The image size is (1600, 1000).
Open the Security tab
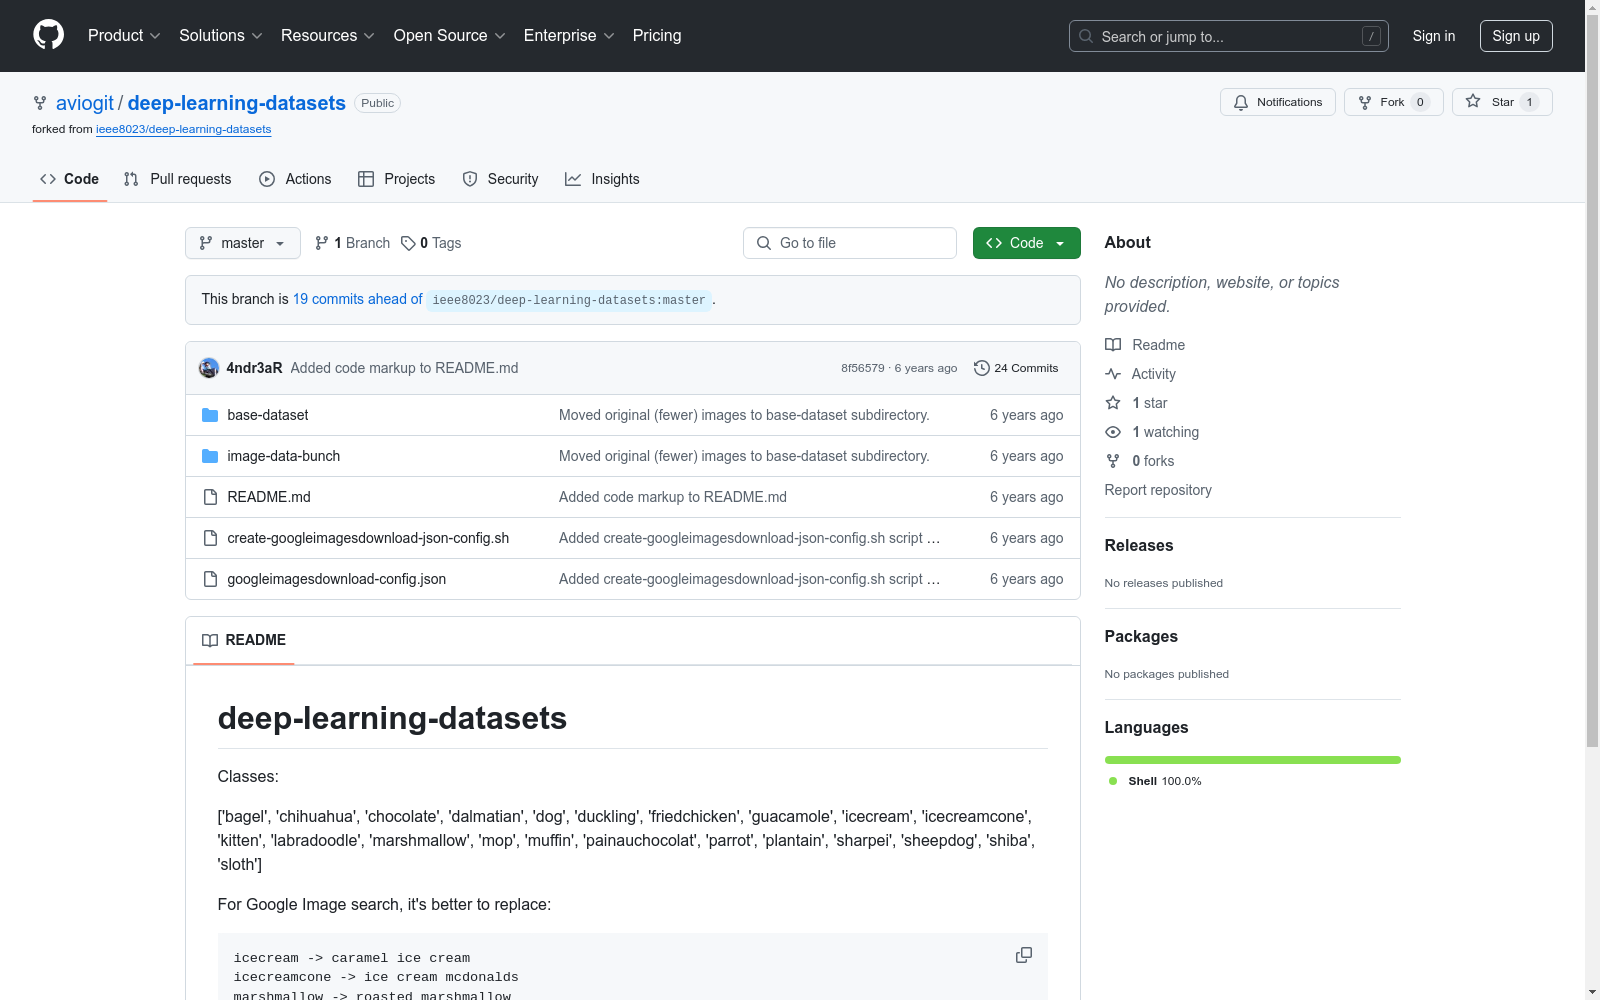coord(501,179)
